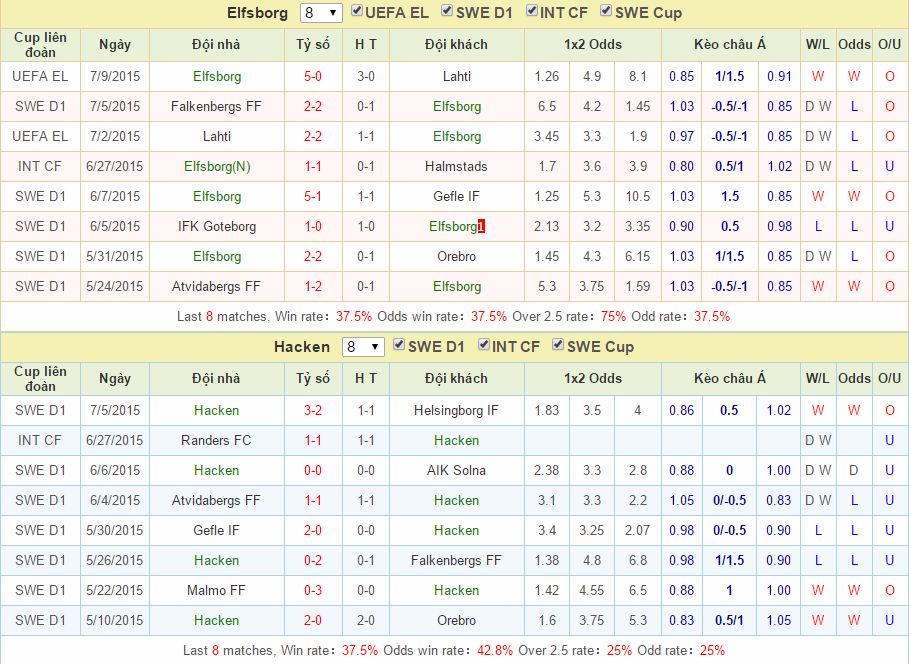Viewport: 909px width, 664px height.
Task: Select the Ngày header in Hacken table
Action: click(115, 379)
